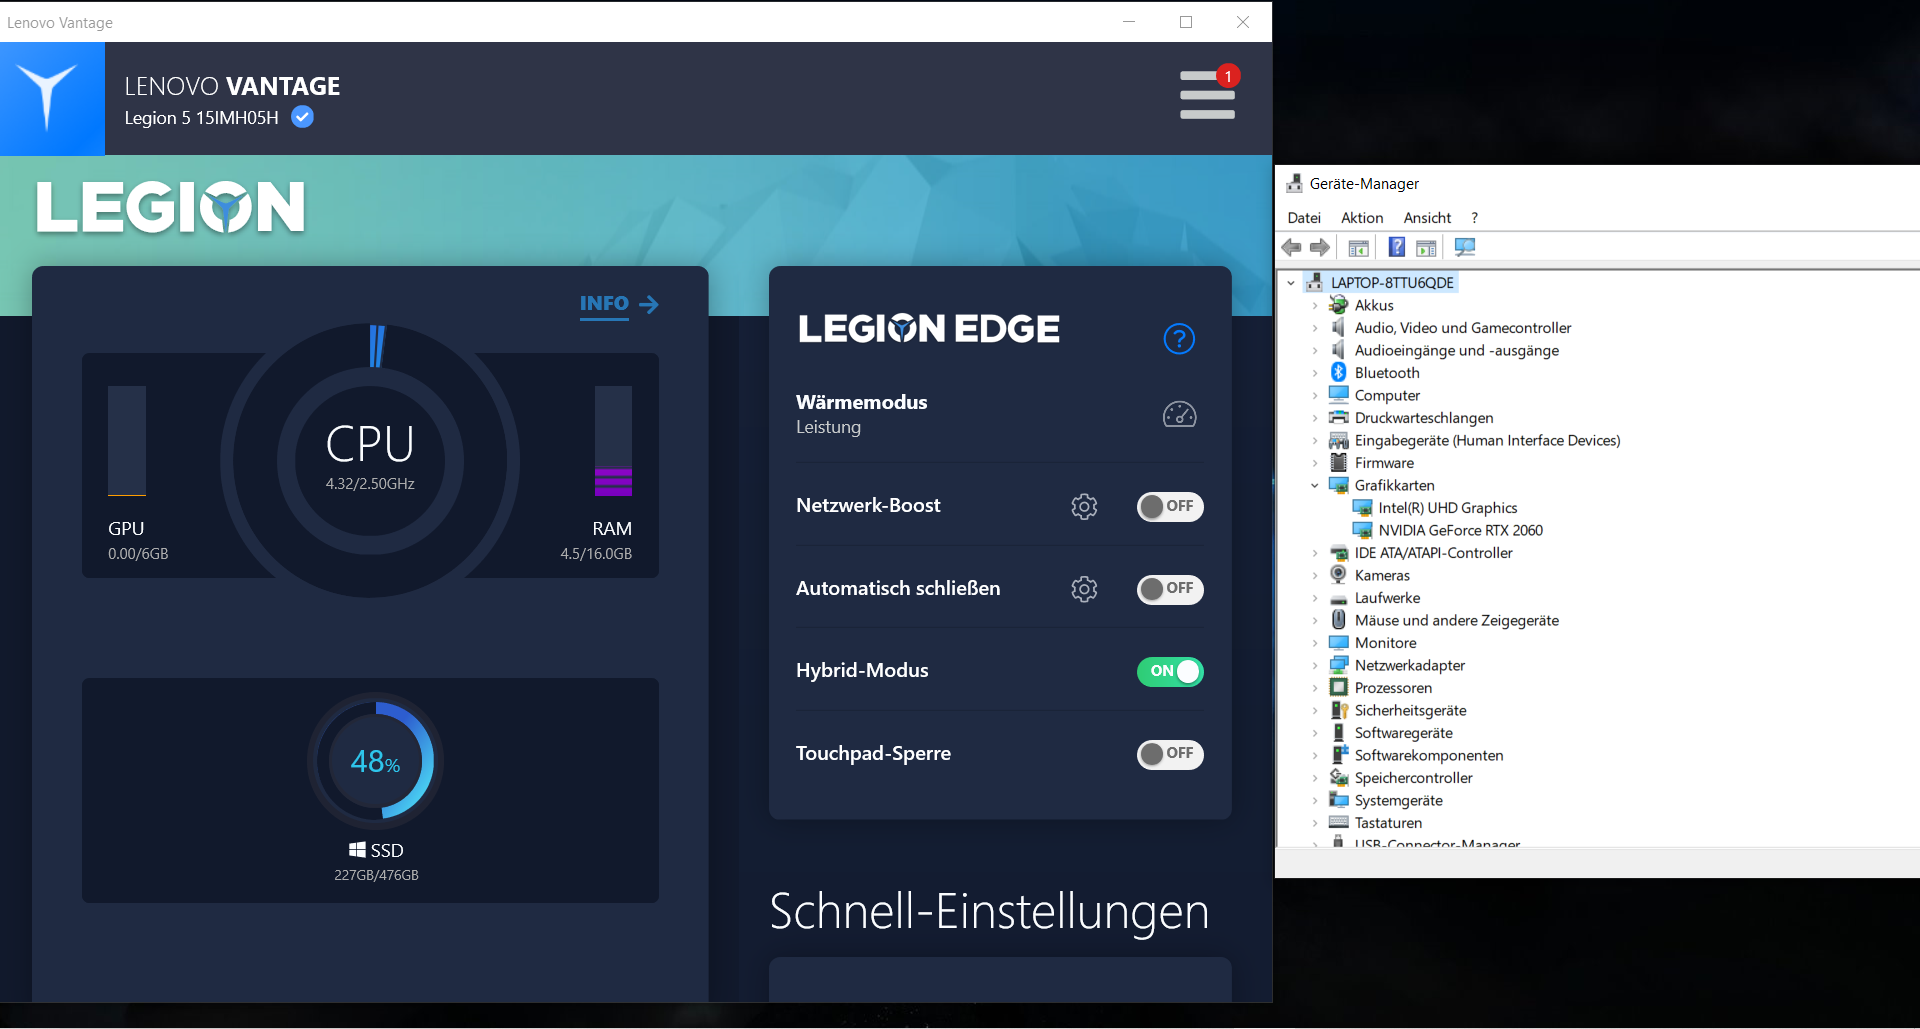Image resolution: width=1920 pixels, height=1029 pixels.
Task: Select IDE ATA/ATAPI-Controller entry
Action: pos(1433,553)
